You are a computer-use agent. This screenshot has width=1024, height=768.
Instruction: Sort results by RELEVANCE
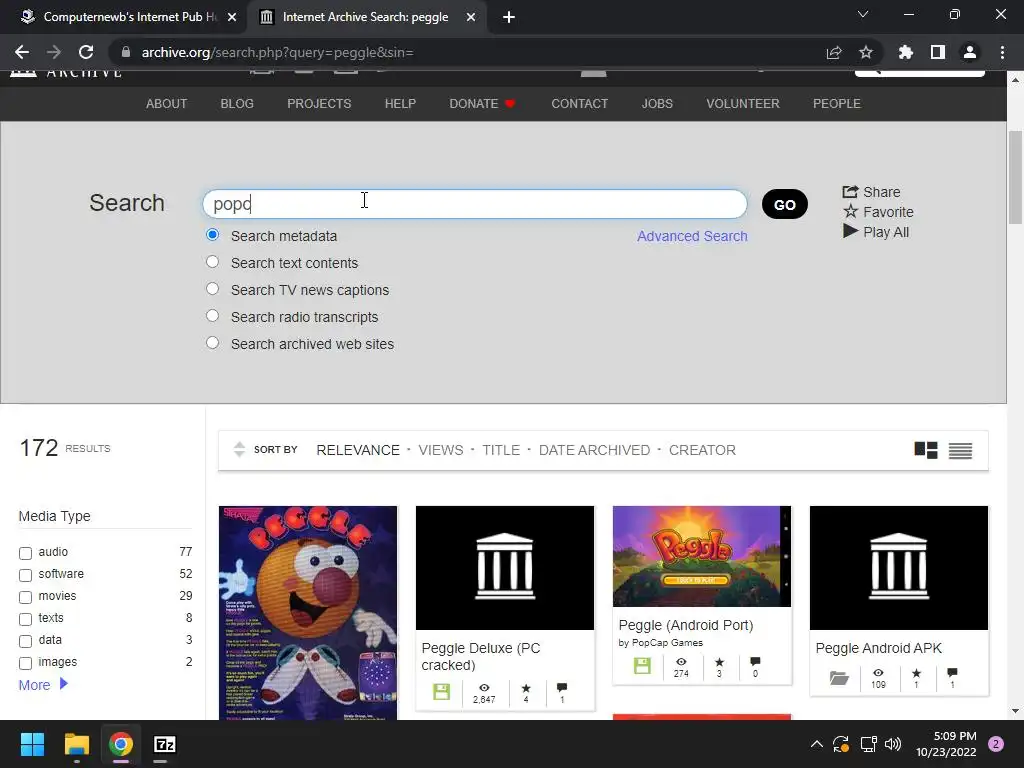click(x=358, y=450)
